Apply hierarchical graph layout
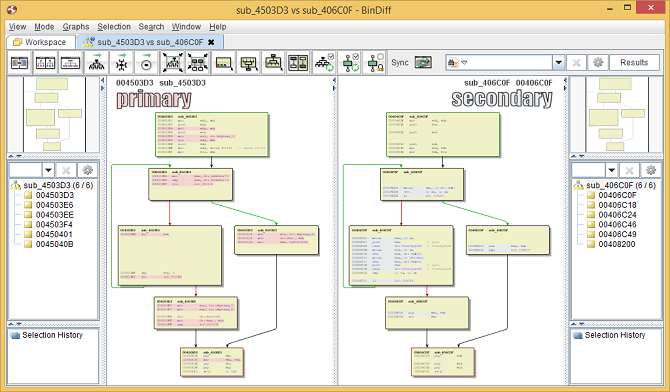Image resolution: width=670 pixels, height=392 pixels. click(x=97, y=63)
